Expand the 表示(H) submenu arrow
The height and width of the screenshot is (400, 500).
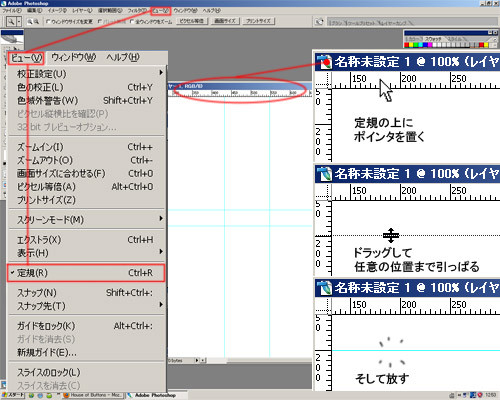pyautogui.click(x=161, y=251)
